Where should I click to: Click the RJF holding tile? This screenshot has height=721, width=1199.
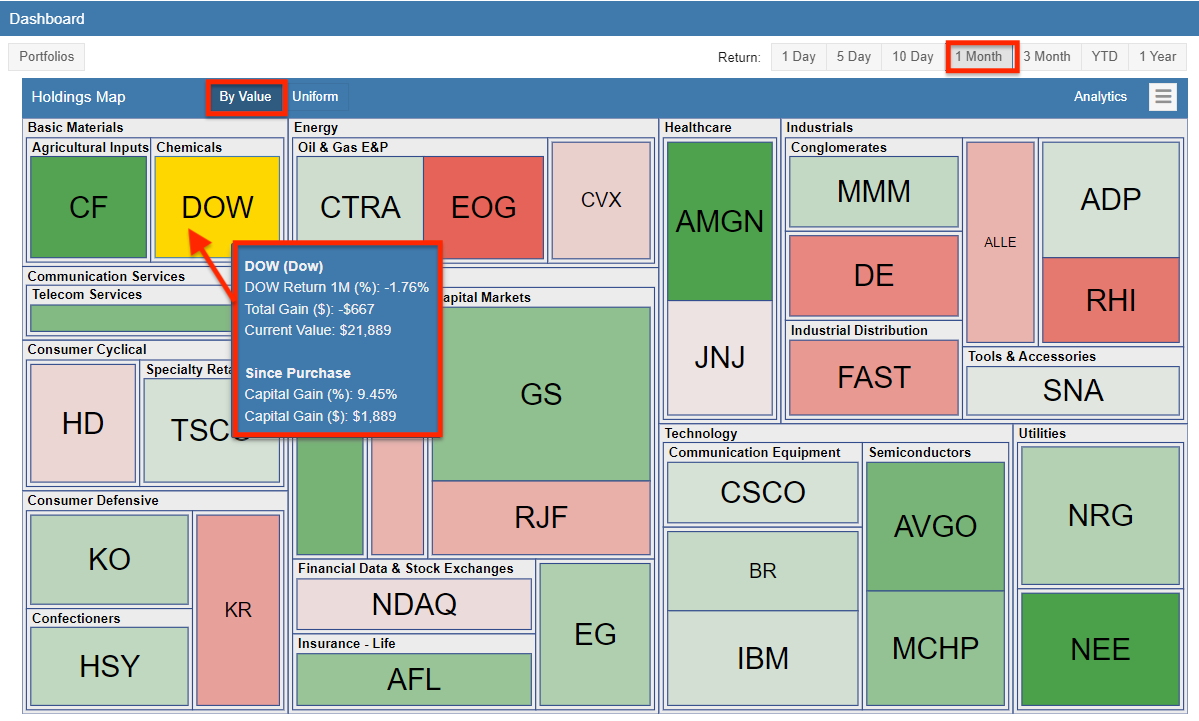541,518
